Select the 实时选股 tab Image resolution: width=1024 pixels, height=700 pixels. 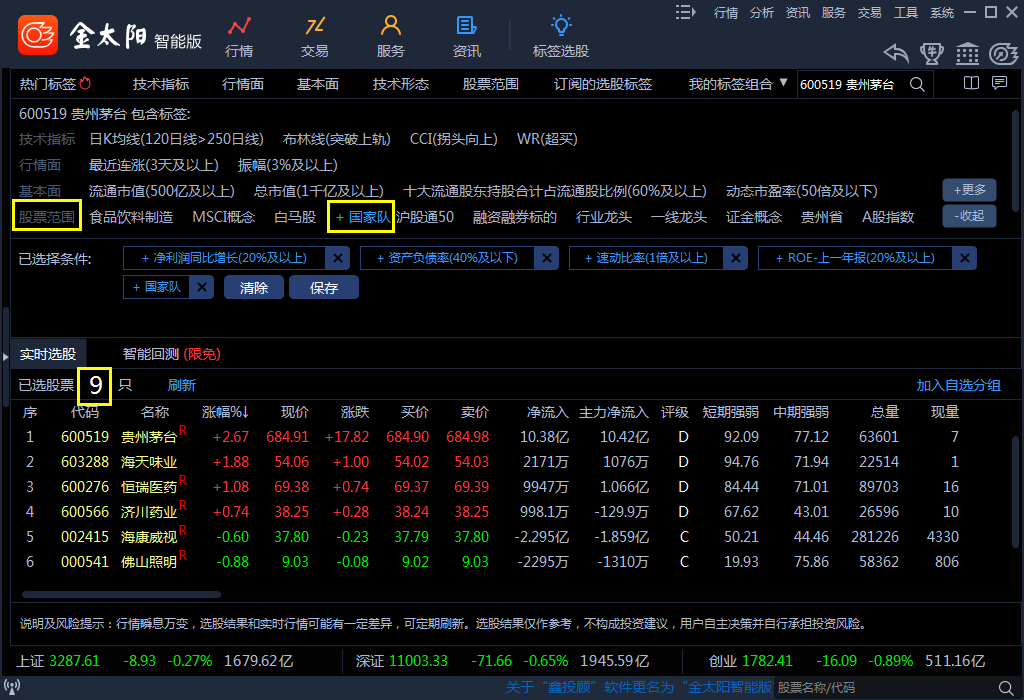tap(48, 354)
